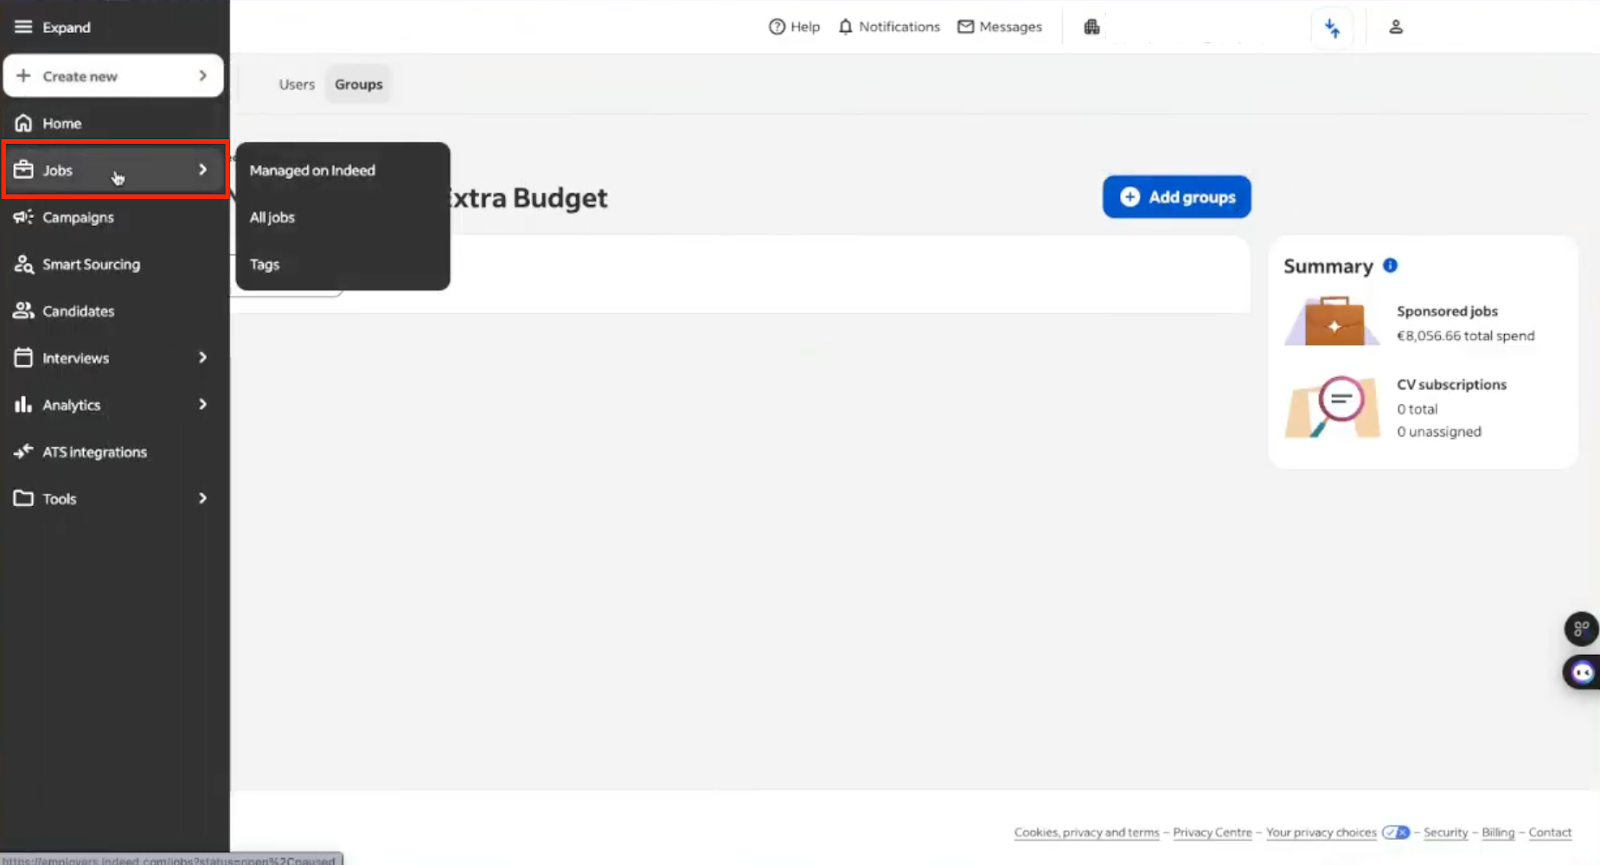Open Campaigns from the sidebar

point(77,217)
